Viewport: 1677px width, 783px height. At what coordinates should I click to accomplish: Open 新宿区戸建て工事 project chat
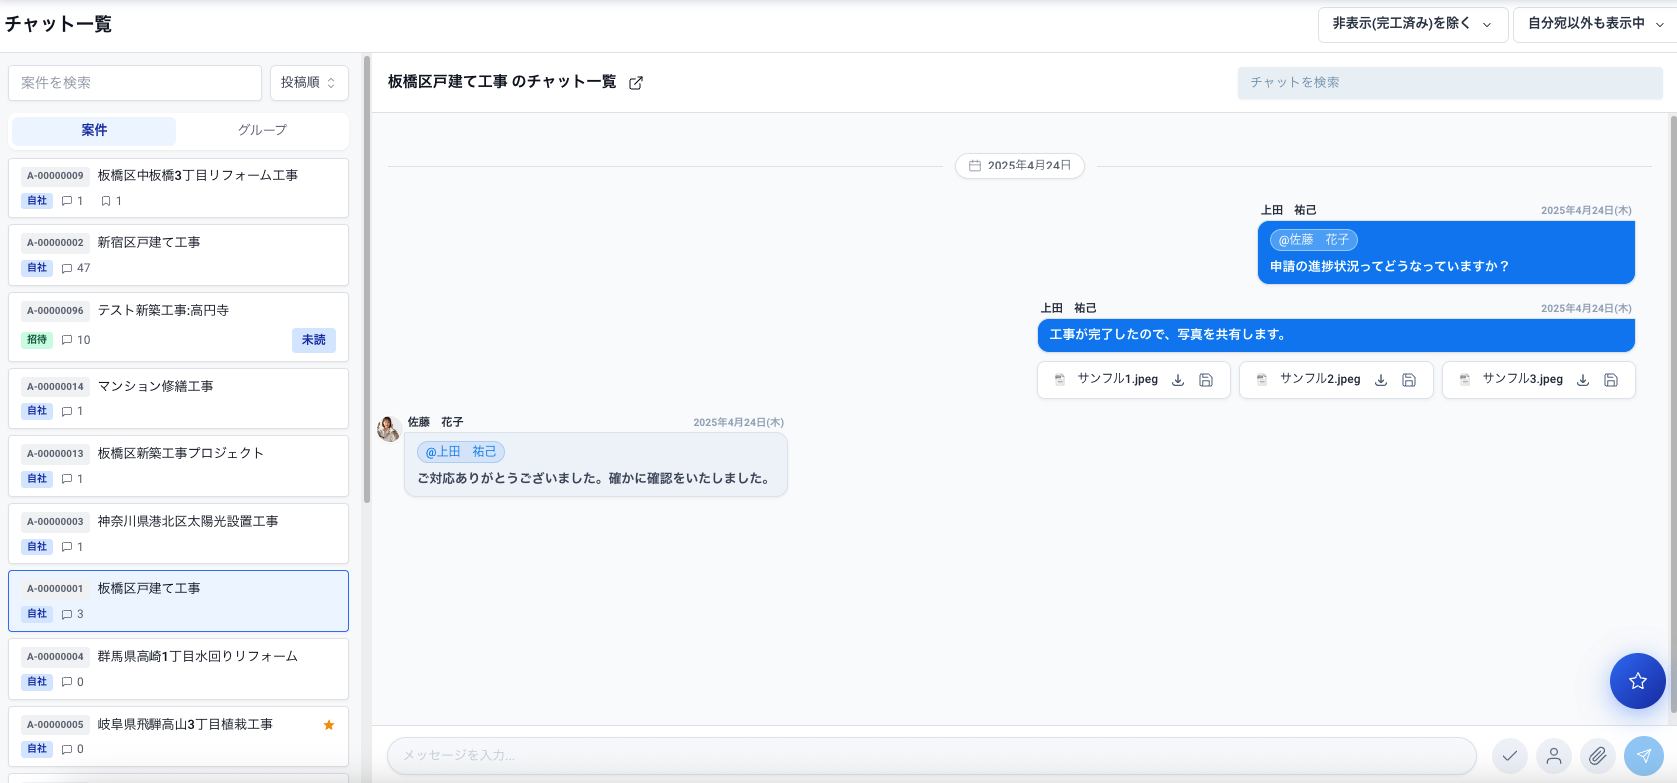178,255
